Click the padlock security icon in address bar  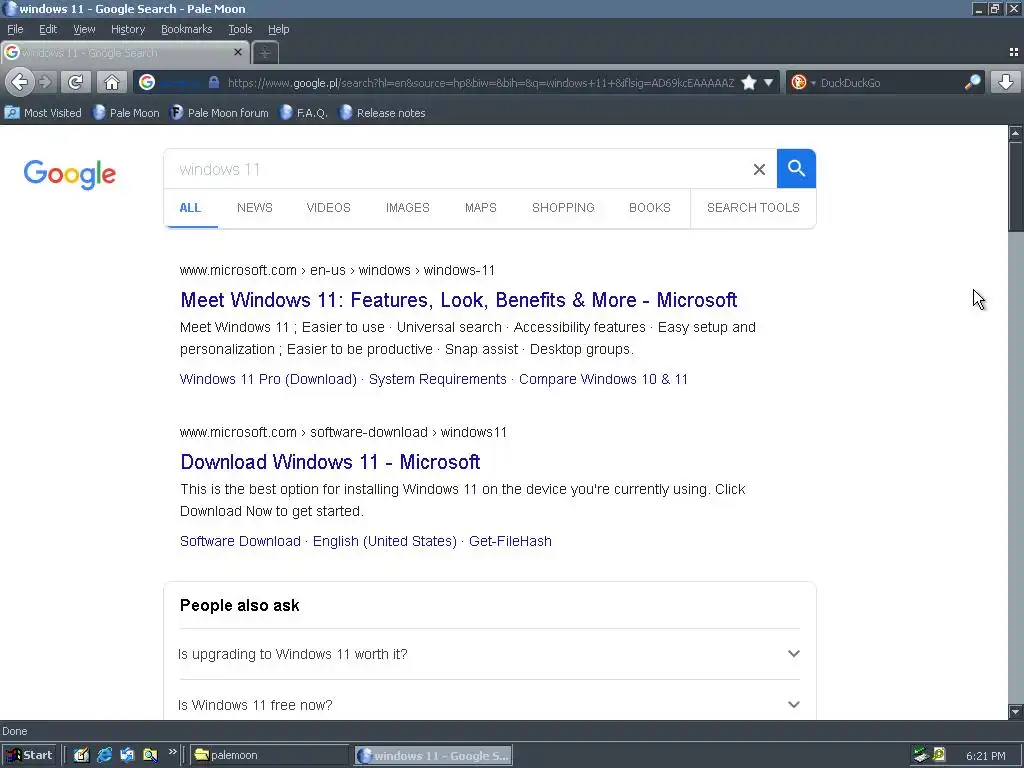(214, 82)
